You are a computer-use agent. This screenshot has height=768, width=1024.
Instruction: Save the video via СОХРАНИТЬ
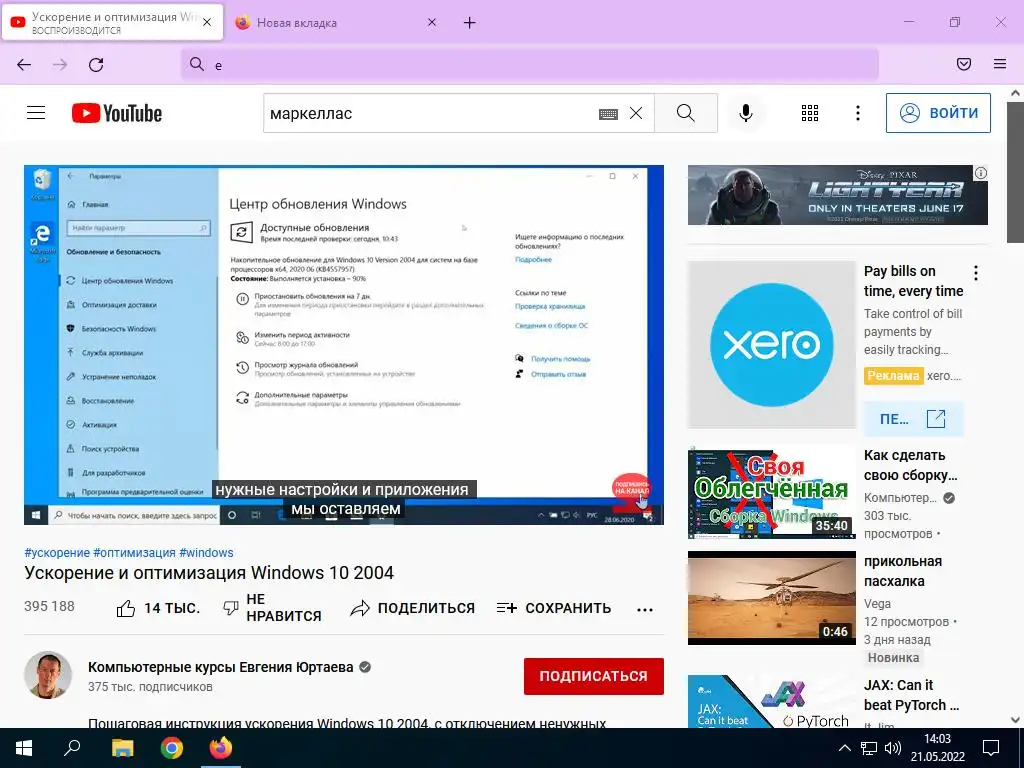pyautogui.click(x=553, y=609)
